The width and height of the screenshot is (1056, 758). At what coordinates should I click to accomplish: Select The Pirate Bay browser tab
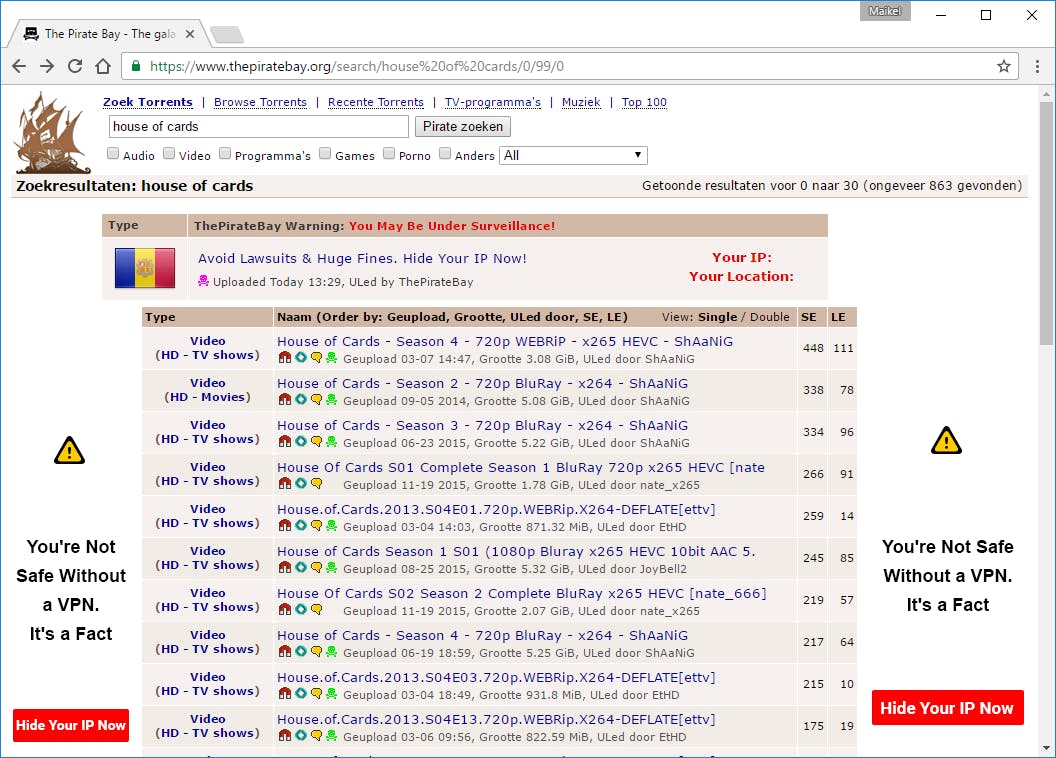coord(108,34)
